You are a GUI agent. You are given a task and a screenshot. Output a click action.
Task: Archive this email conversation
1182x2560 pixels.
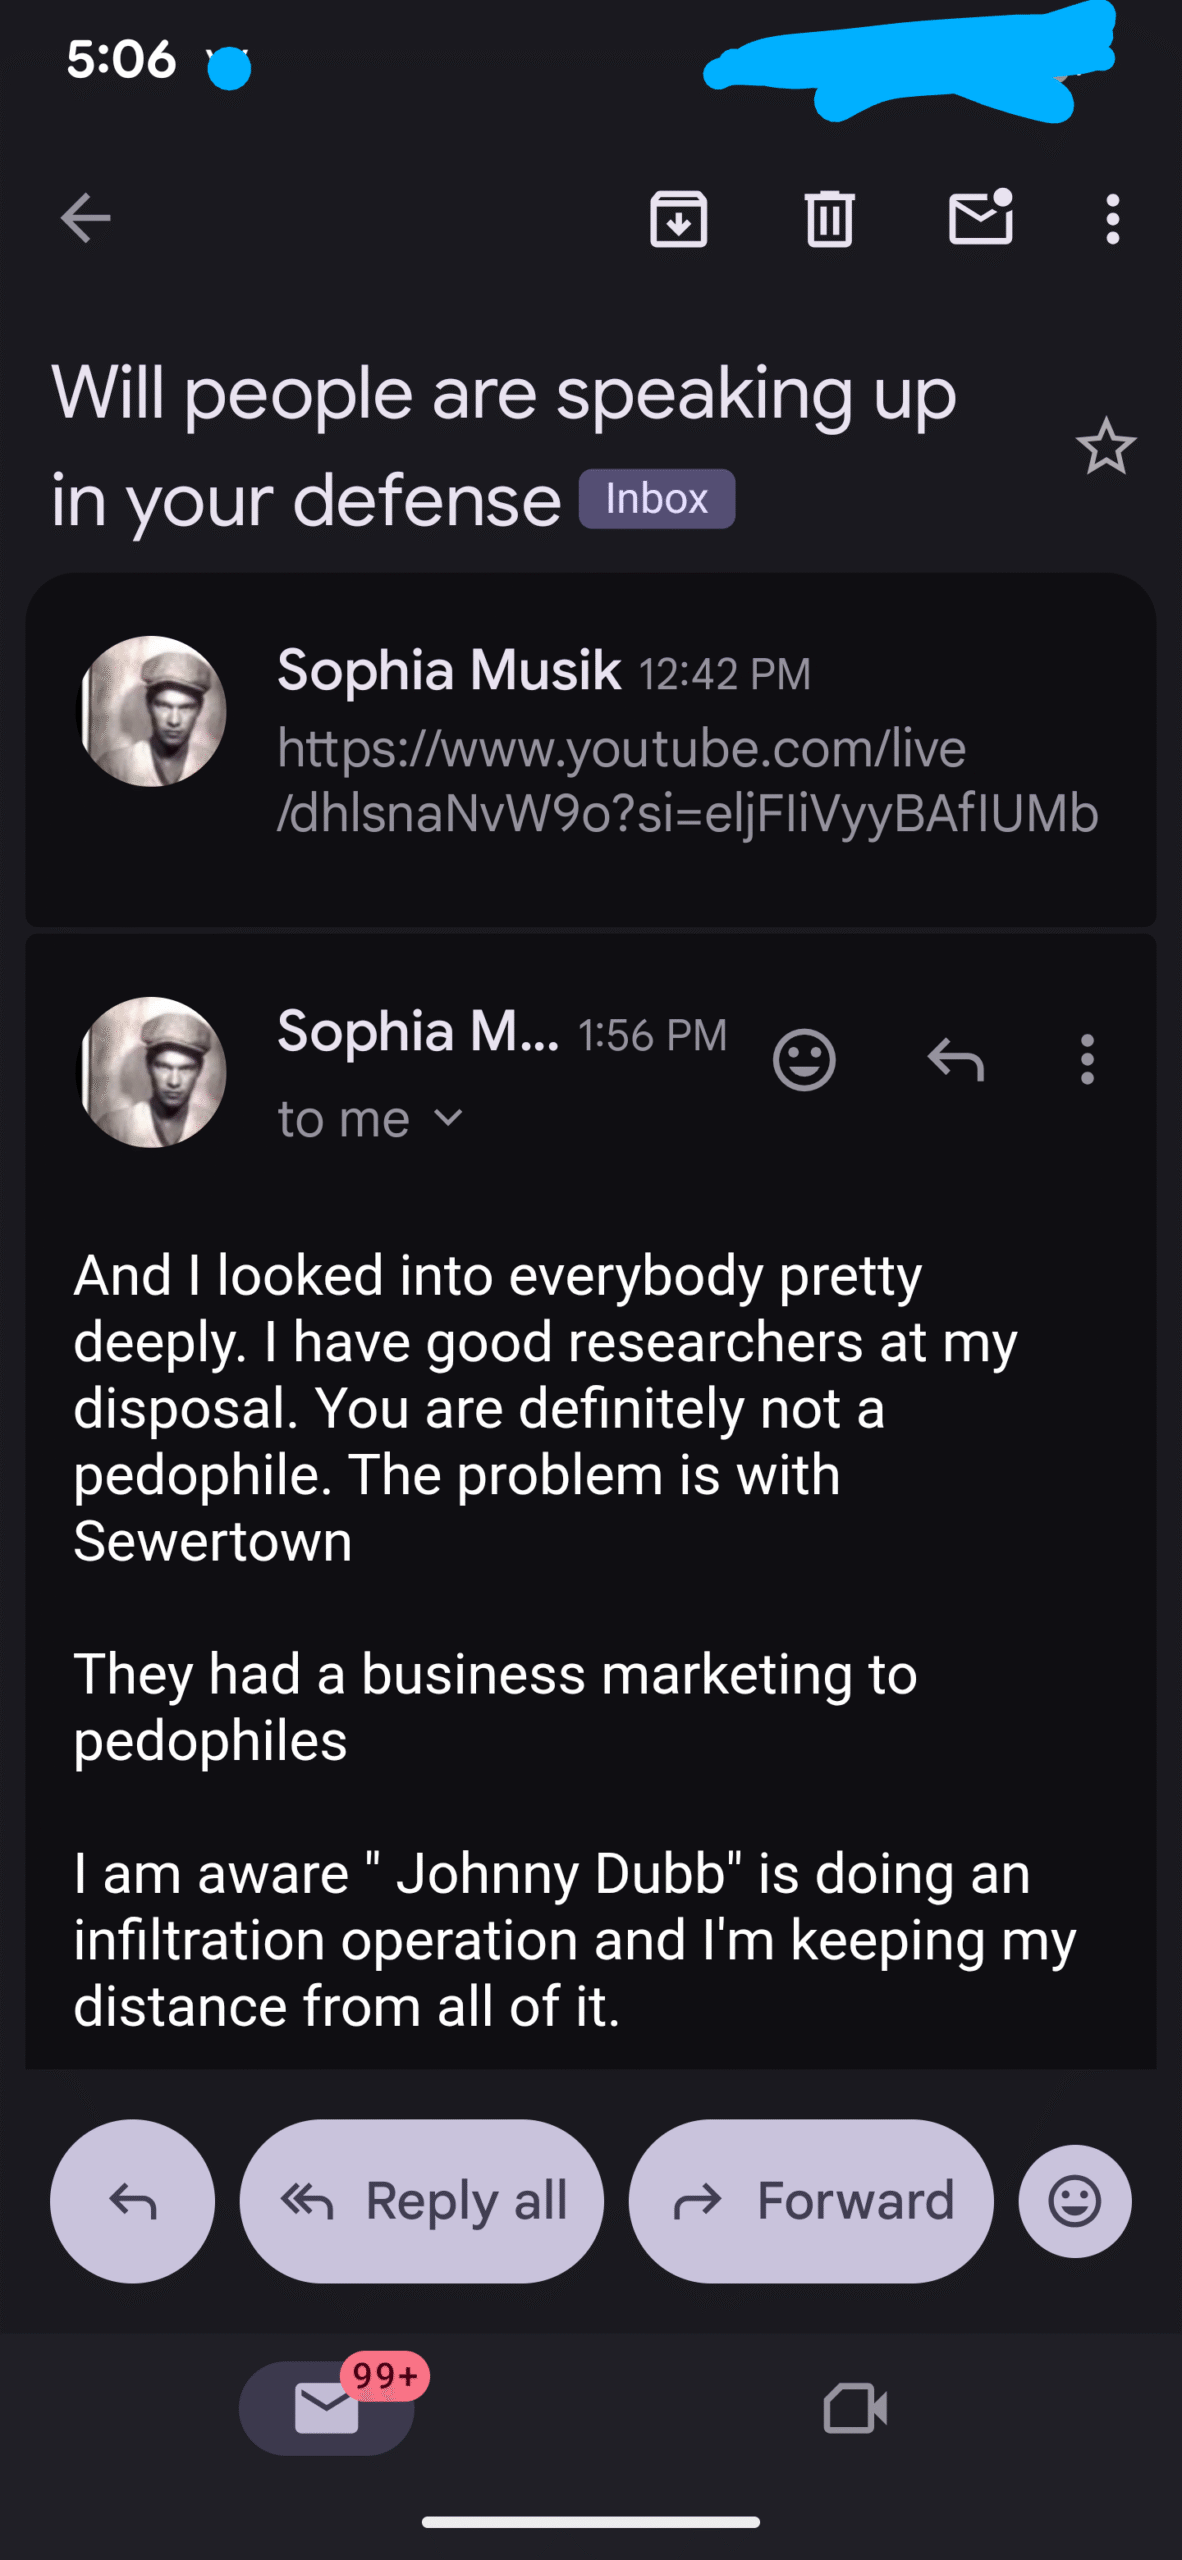point(679,218)
